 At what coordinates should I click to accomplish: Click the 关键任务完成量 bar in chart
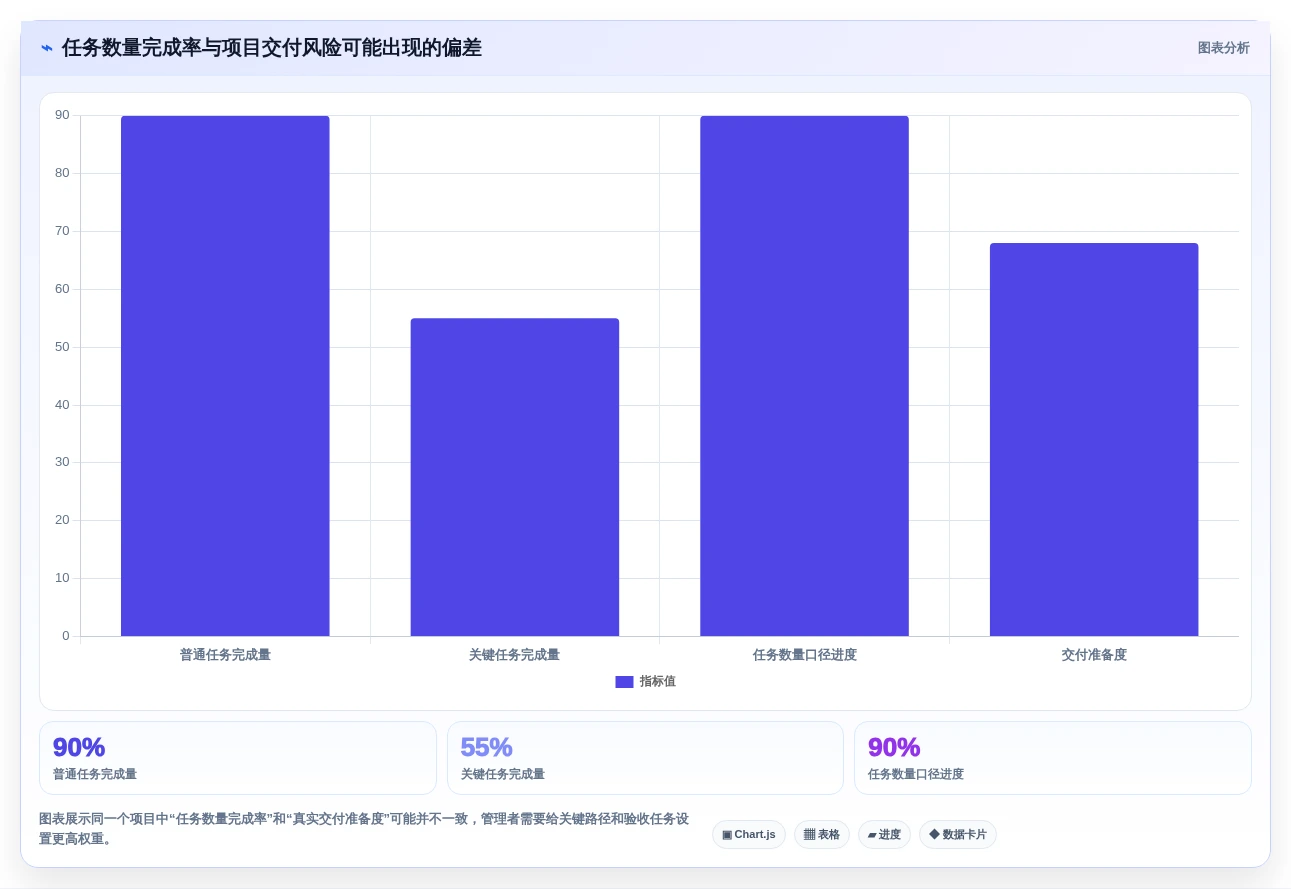(x=515, y=477)
